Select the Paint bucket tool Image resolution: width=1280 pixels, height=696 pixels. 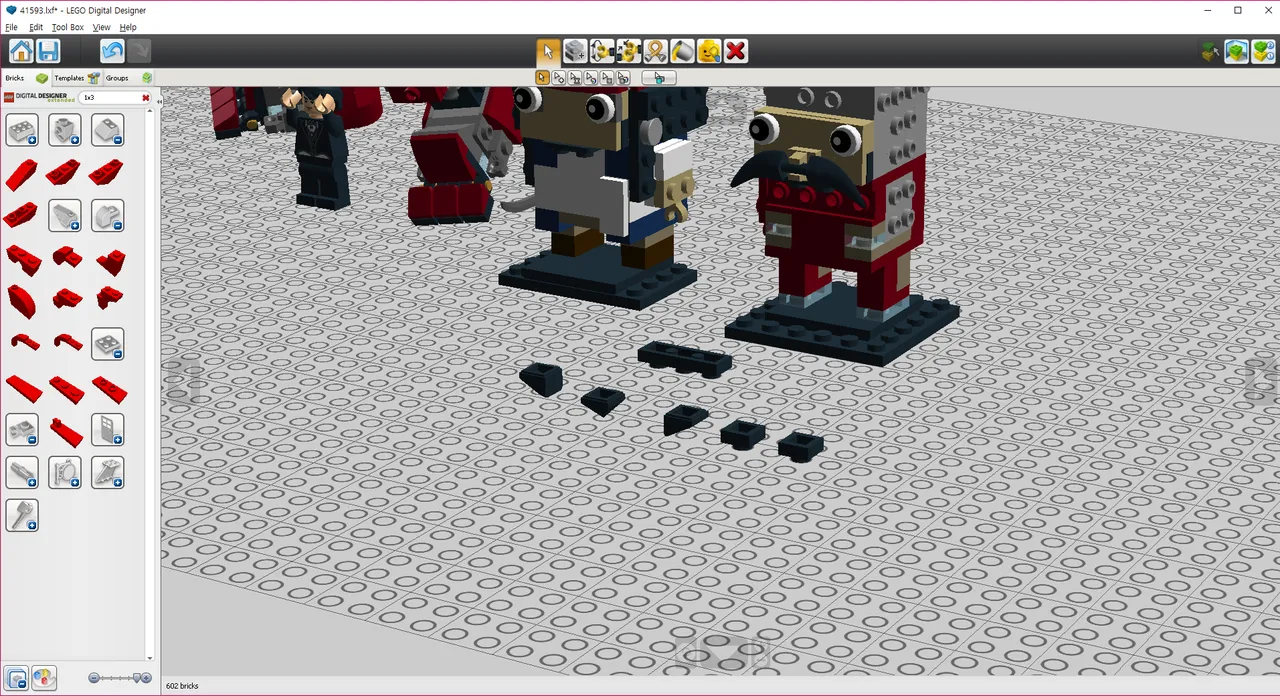pos(682,51)
